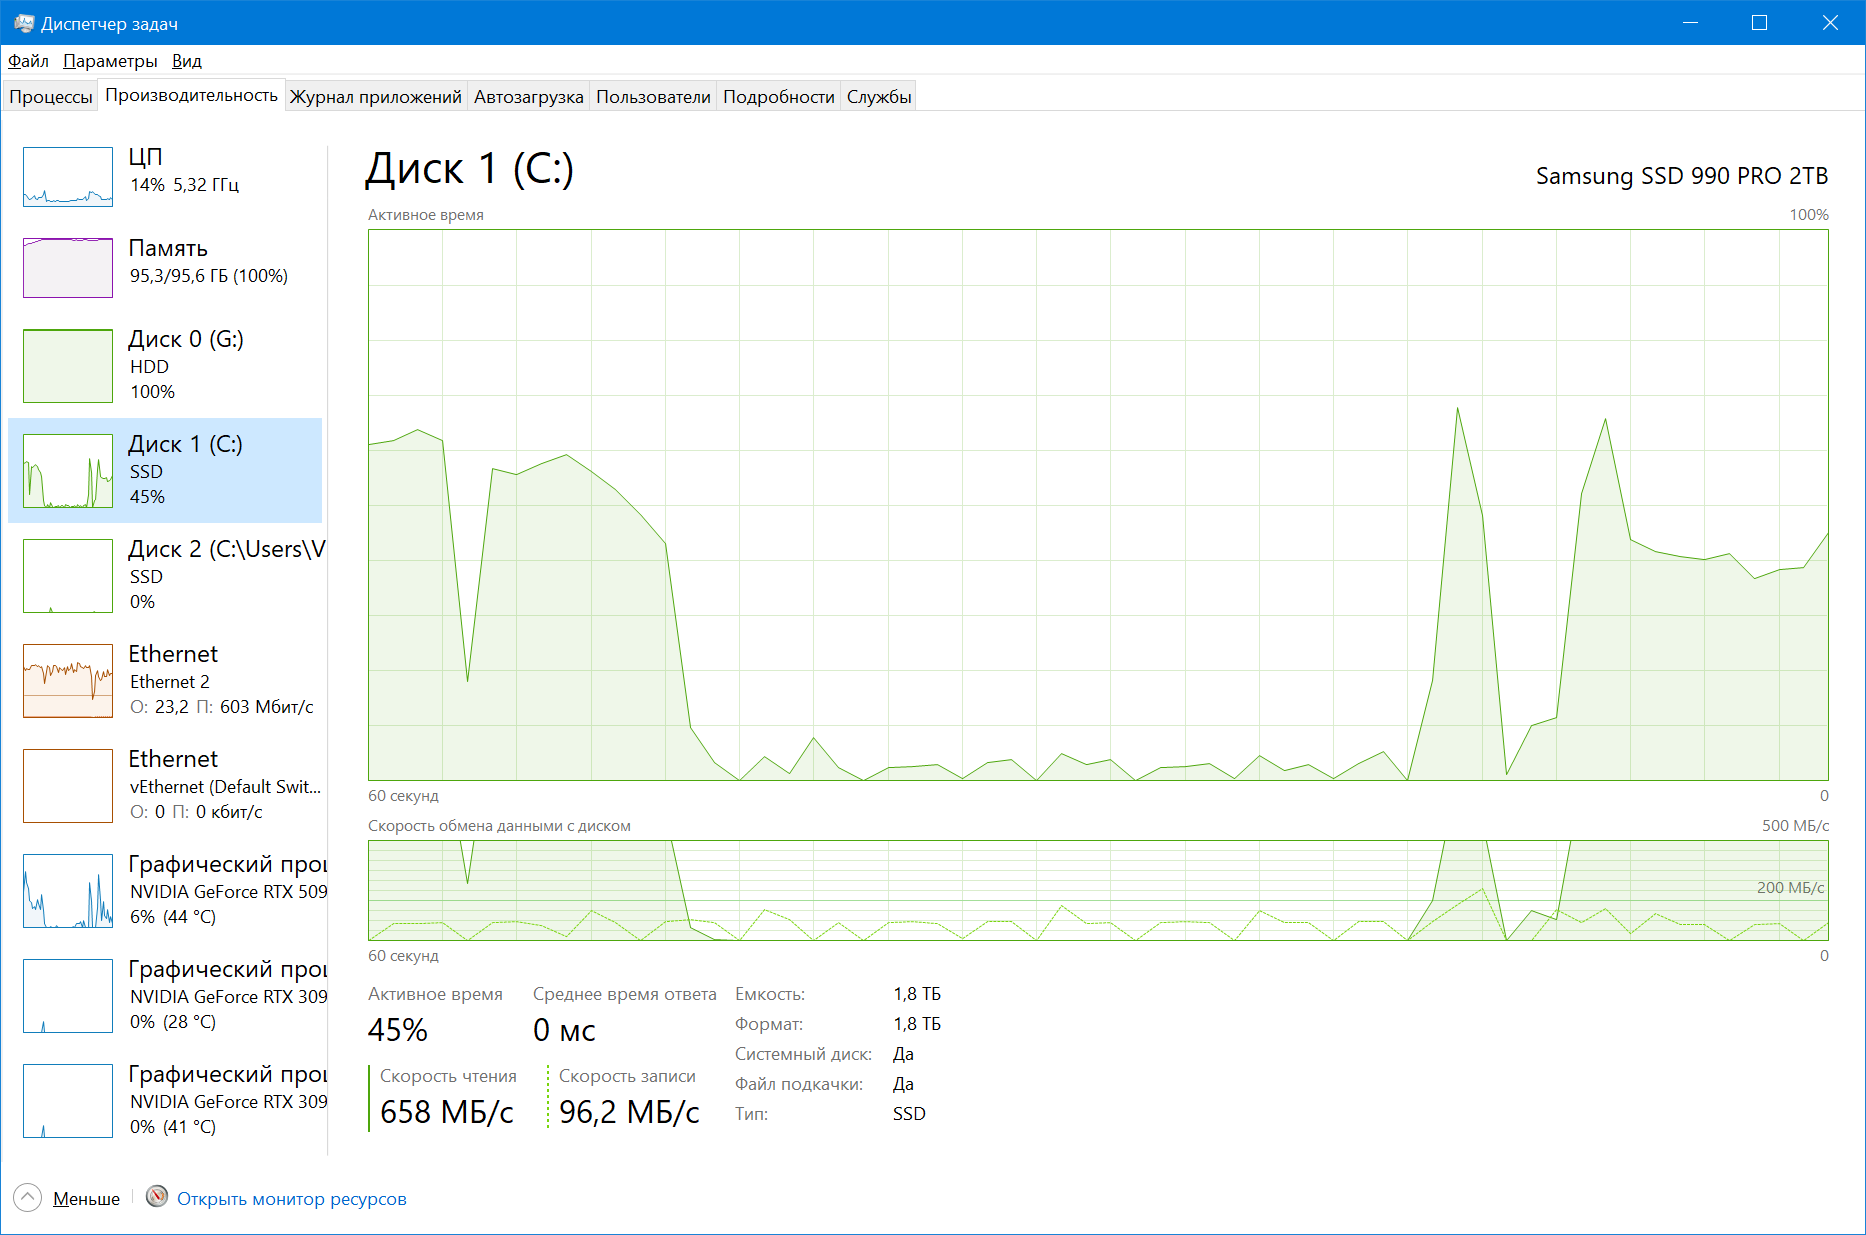This screenshot has width=1866, height=1235.
Task: Open the Файл menu
Action: (28, 61)
